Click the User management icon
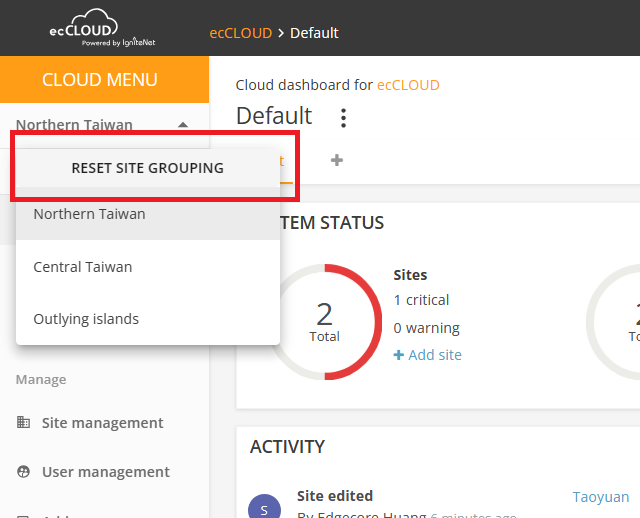This screenshot has height=518, width=640. tap(23, 471)
